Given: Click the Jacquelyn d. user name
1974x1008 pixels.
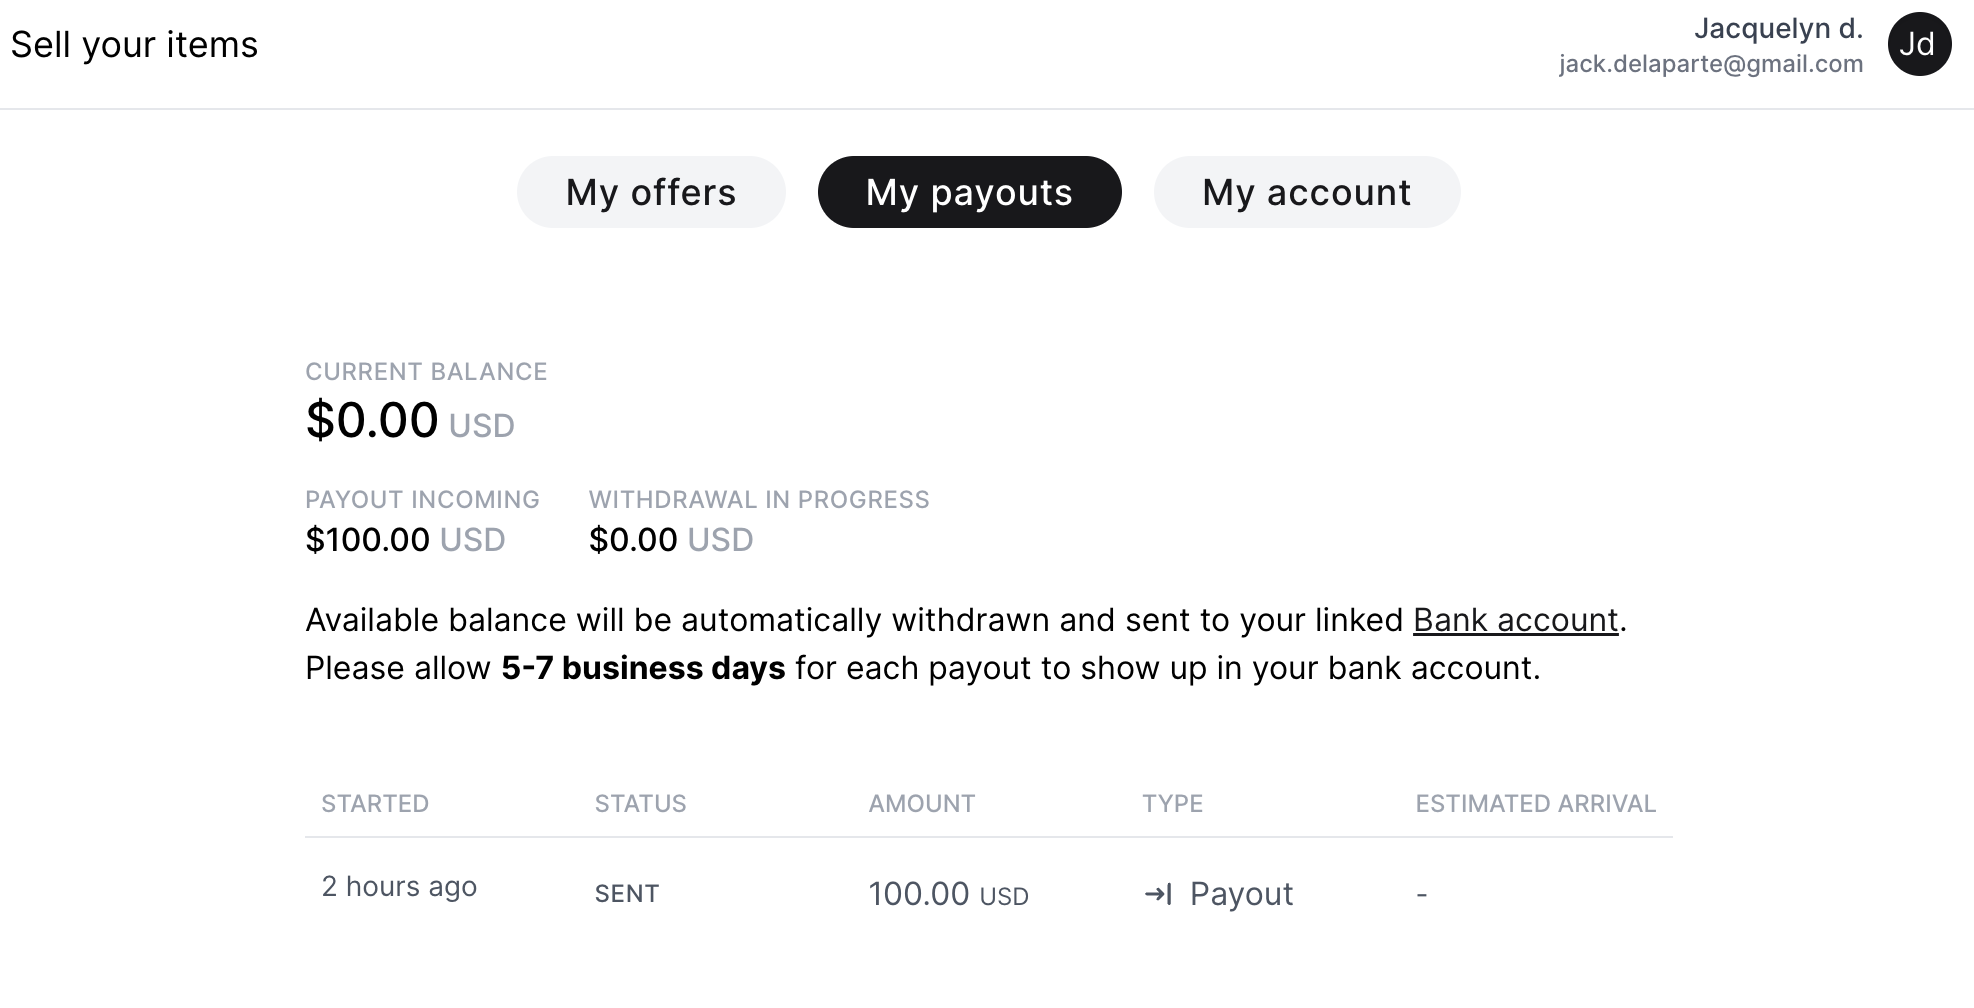Looking at the screenshot, I should (1778, 28).
